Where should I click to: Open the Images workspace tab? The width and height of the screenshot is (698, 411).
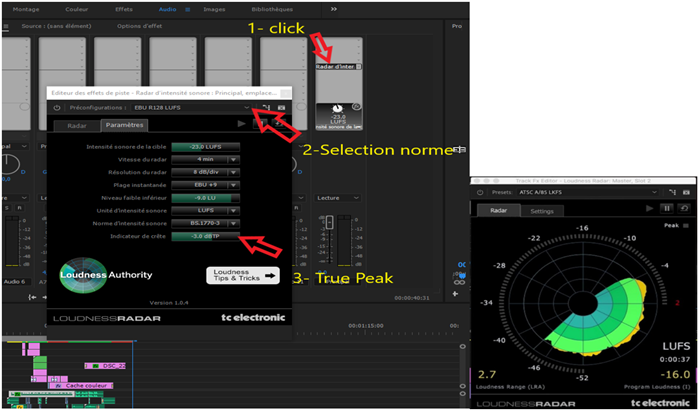point(214,9)
